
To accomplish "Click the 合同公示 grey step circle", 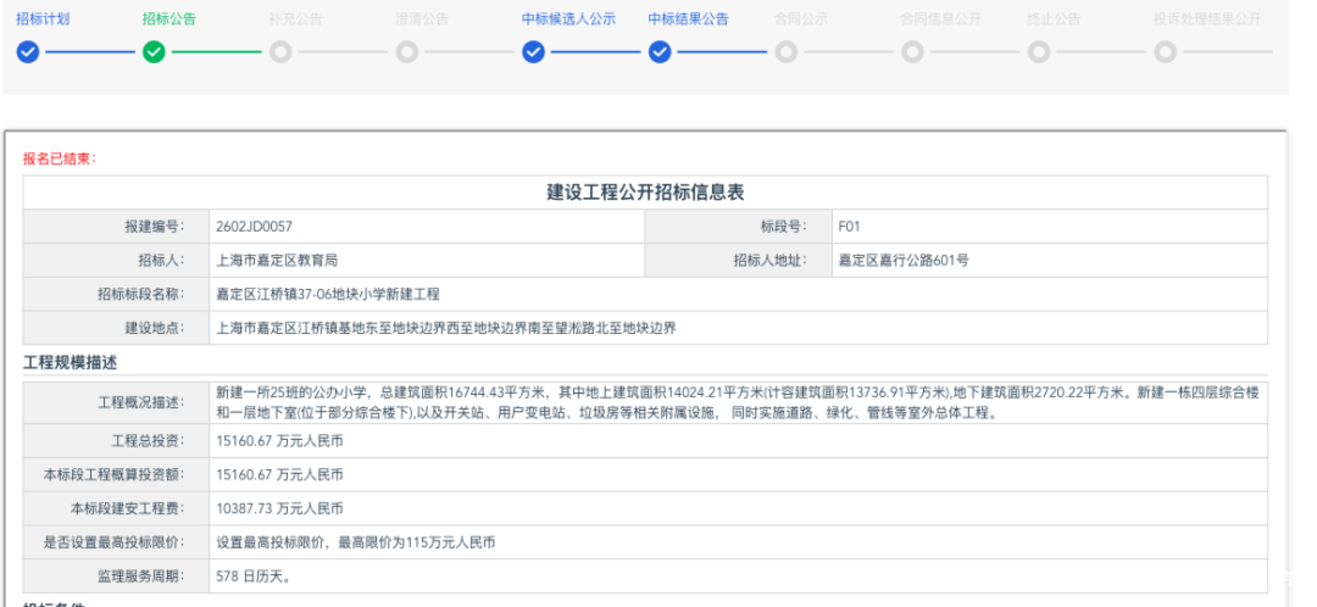I will (786, 52).
